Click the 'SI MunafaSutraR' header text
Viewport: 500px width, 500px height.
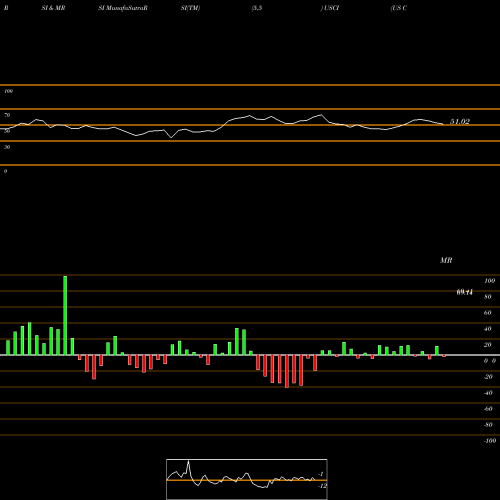123,8
